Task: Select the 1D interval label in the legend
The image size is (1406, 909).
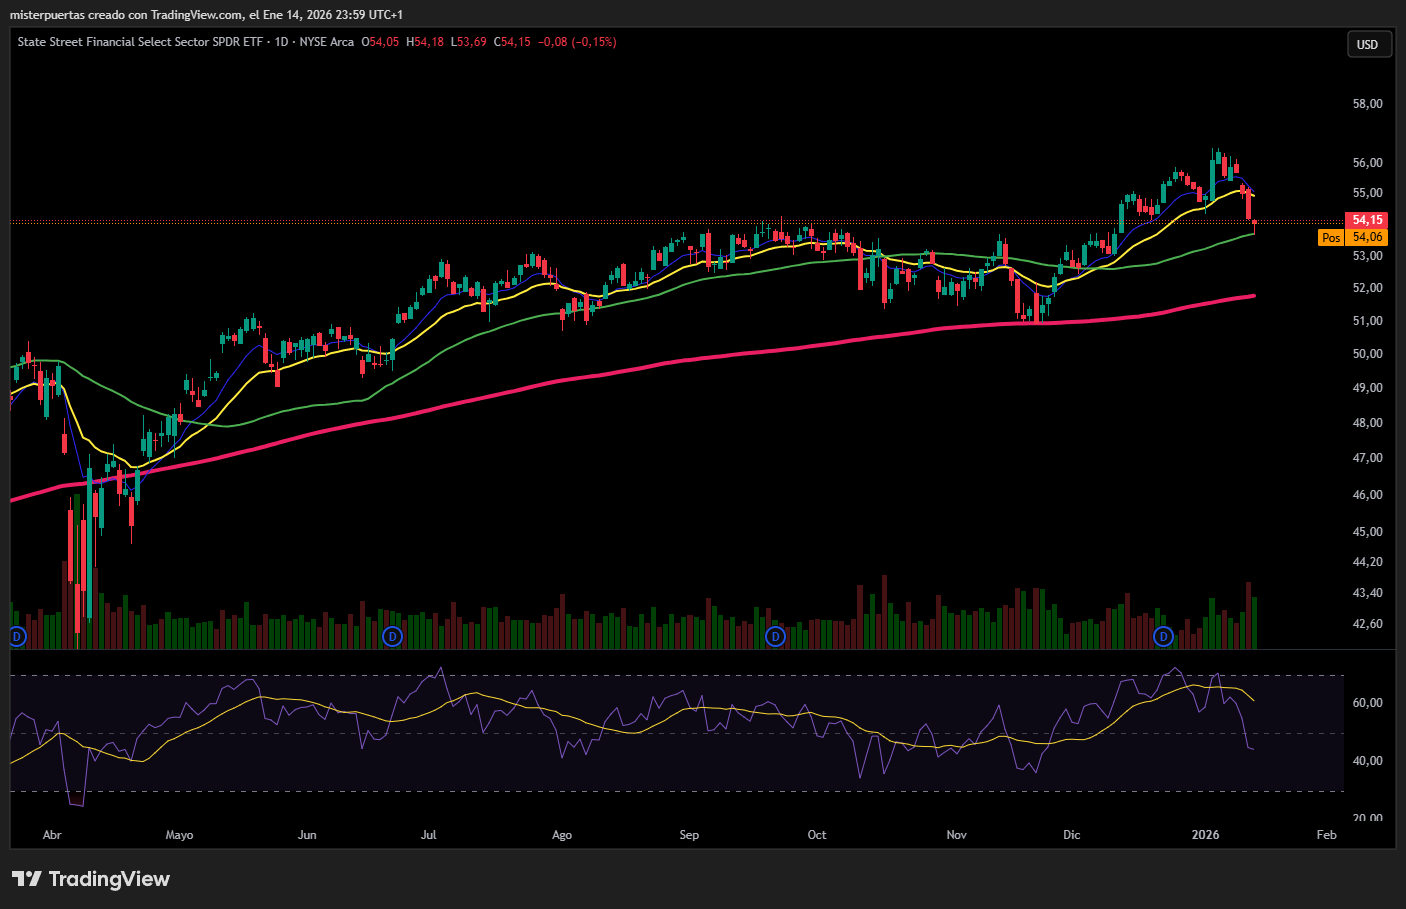Action: coord(282,42)
